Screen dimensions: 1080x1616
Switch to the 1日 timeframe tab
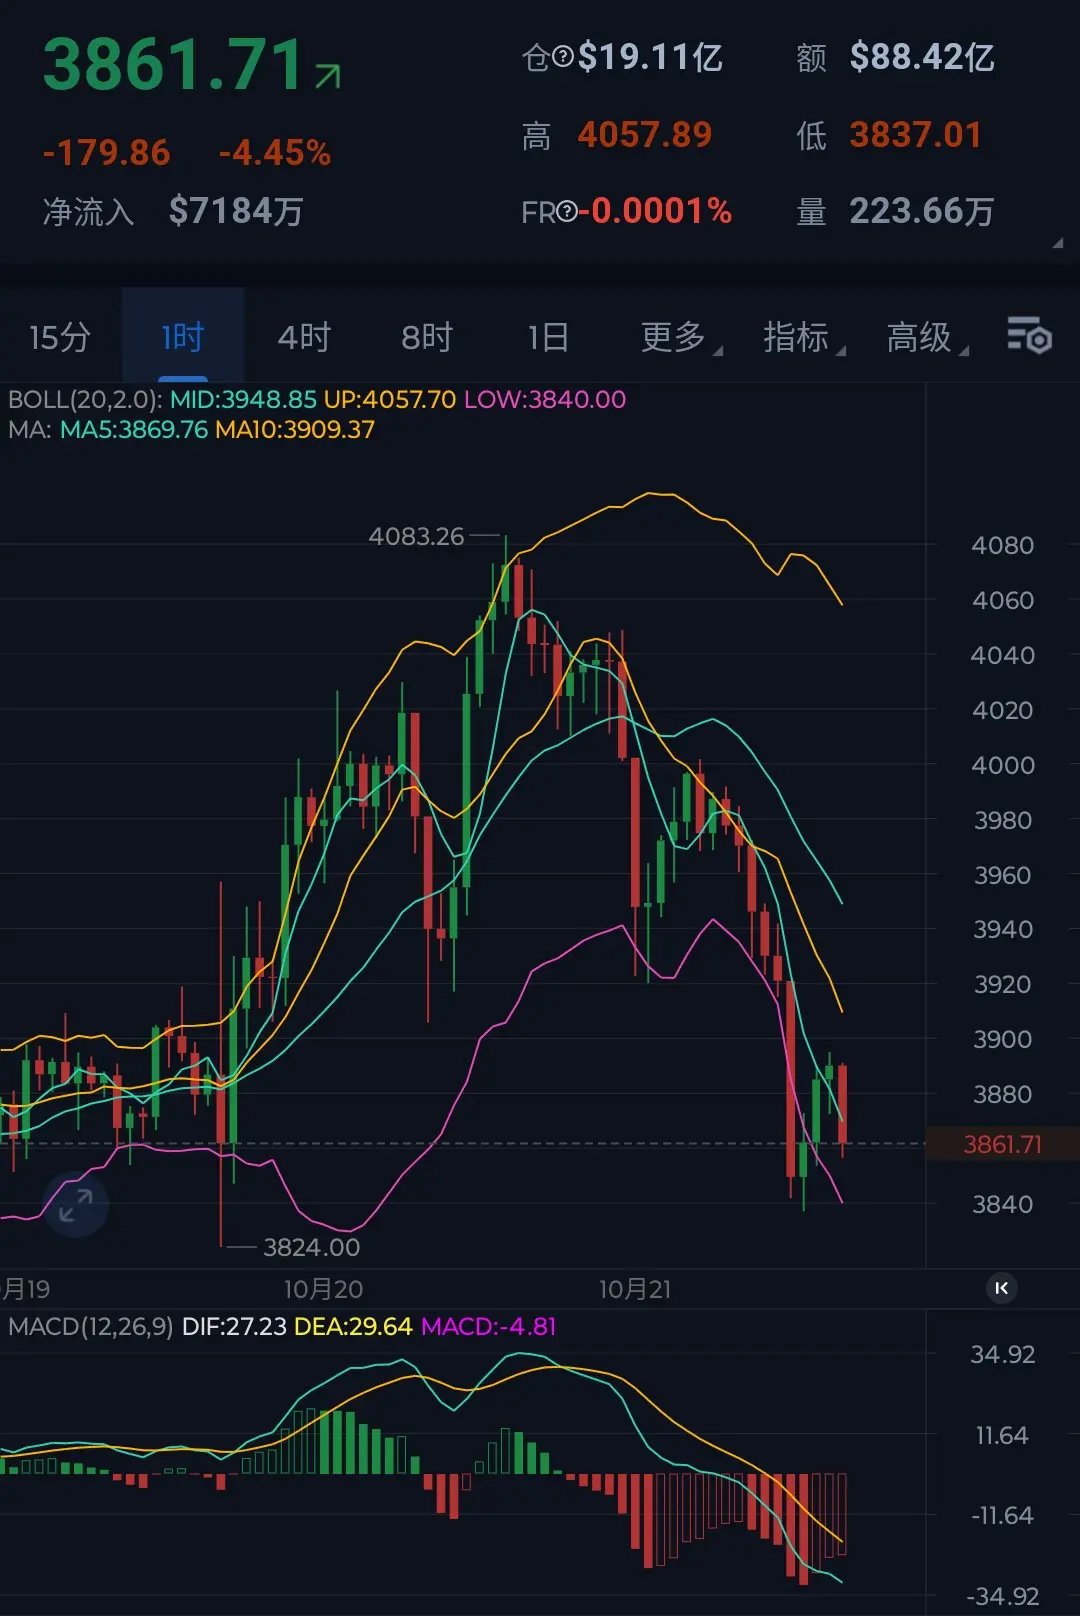click(549, 337)
